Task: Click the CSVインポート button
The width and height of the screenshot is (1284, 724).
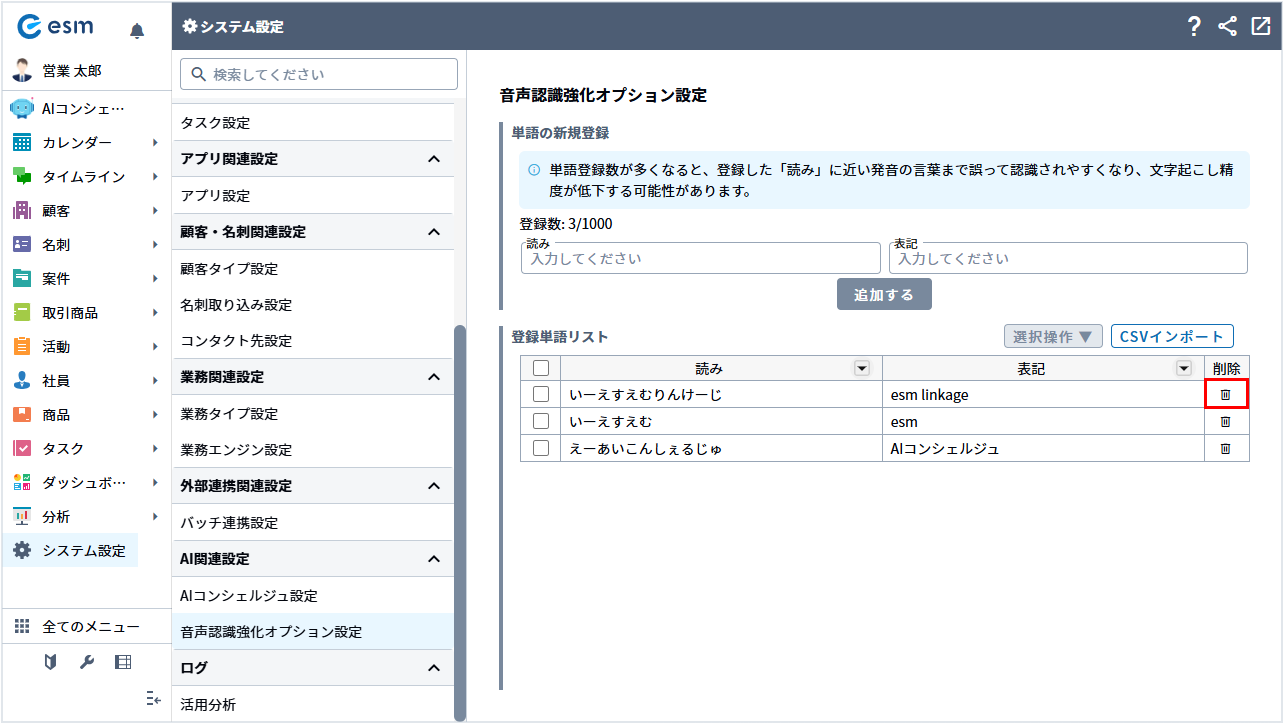Action: 1172,337
